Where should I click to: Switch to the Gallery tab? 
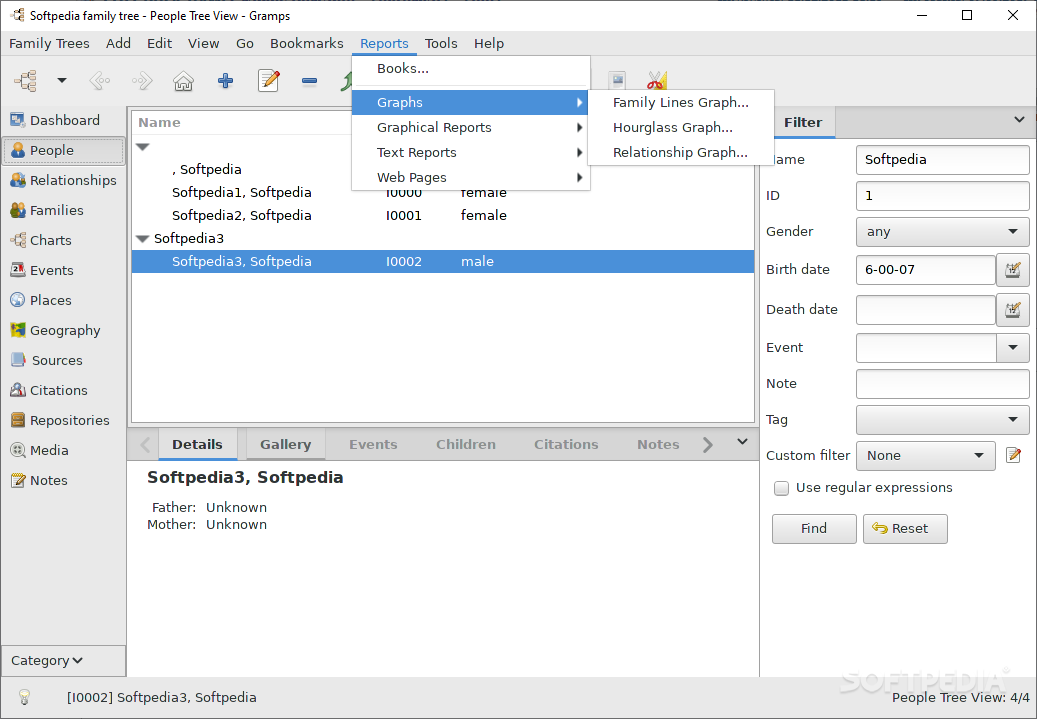(286, 444)
